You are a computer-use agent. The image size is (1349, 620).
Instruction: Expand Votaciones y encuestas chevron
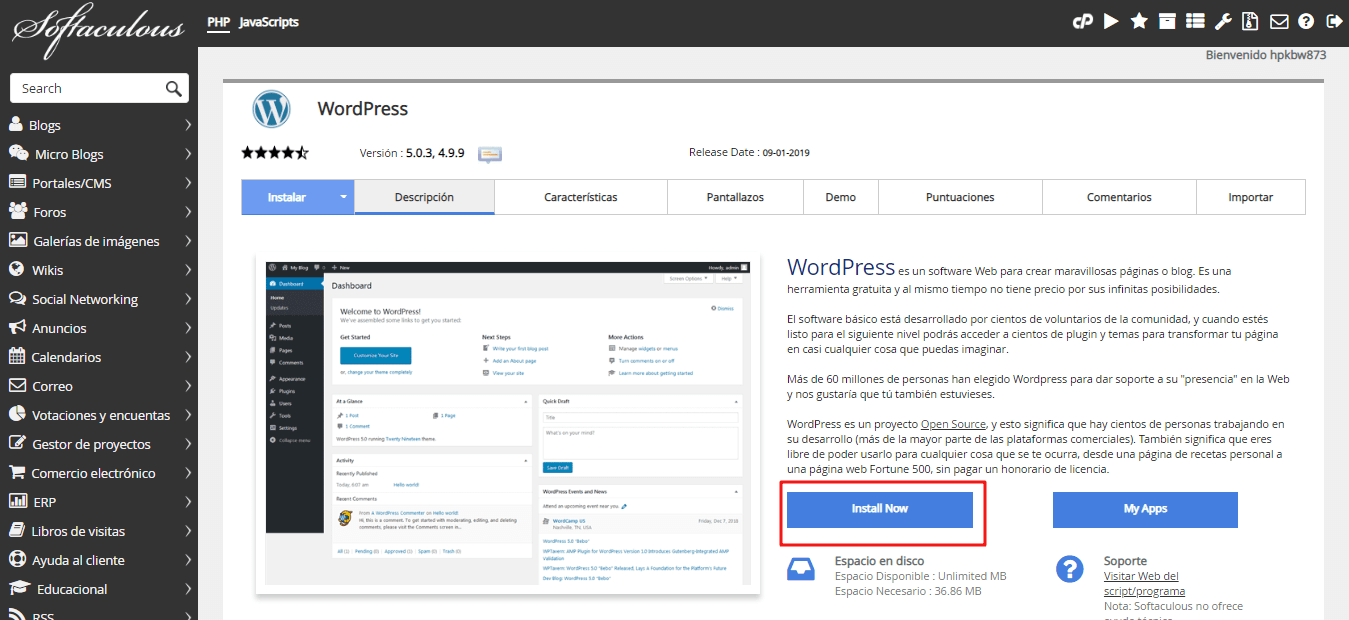188,415
